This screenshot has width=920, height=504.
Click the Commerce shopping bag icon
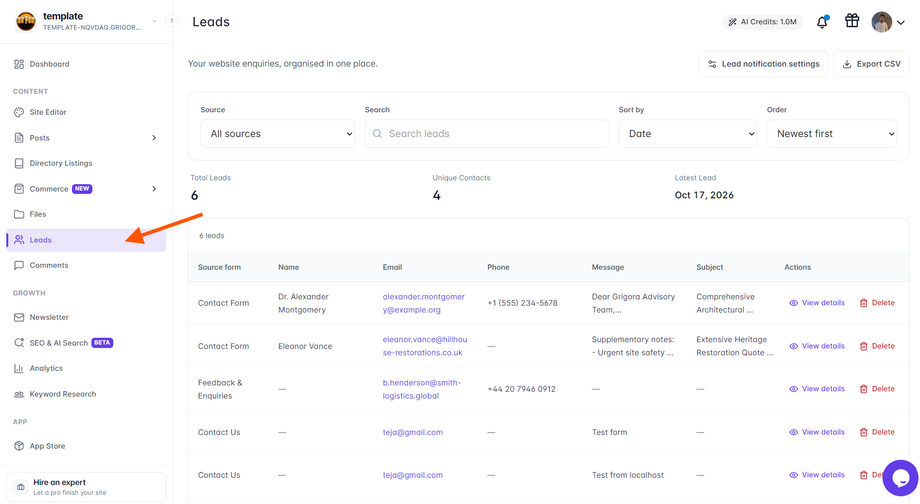tap(19, 189)
